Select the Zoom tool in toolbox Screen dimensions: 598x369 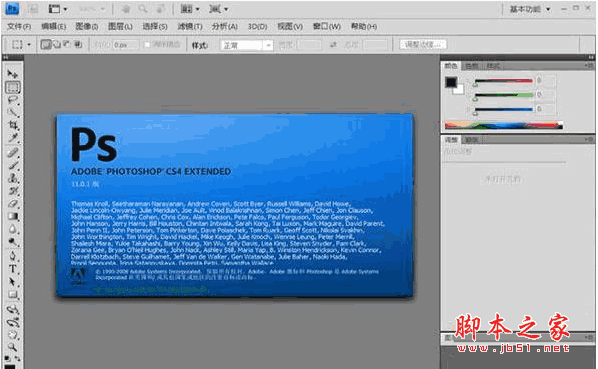pyautogui.click(x=13, y=347)
